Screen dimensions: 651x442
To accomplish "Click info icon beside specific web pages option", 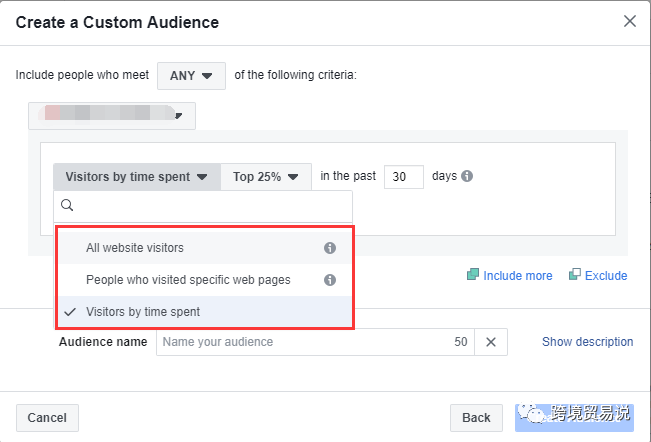I will (330, 280).
